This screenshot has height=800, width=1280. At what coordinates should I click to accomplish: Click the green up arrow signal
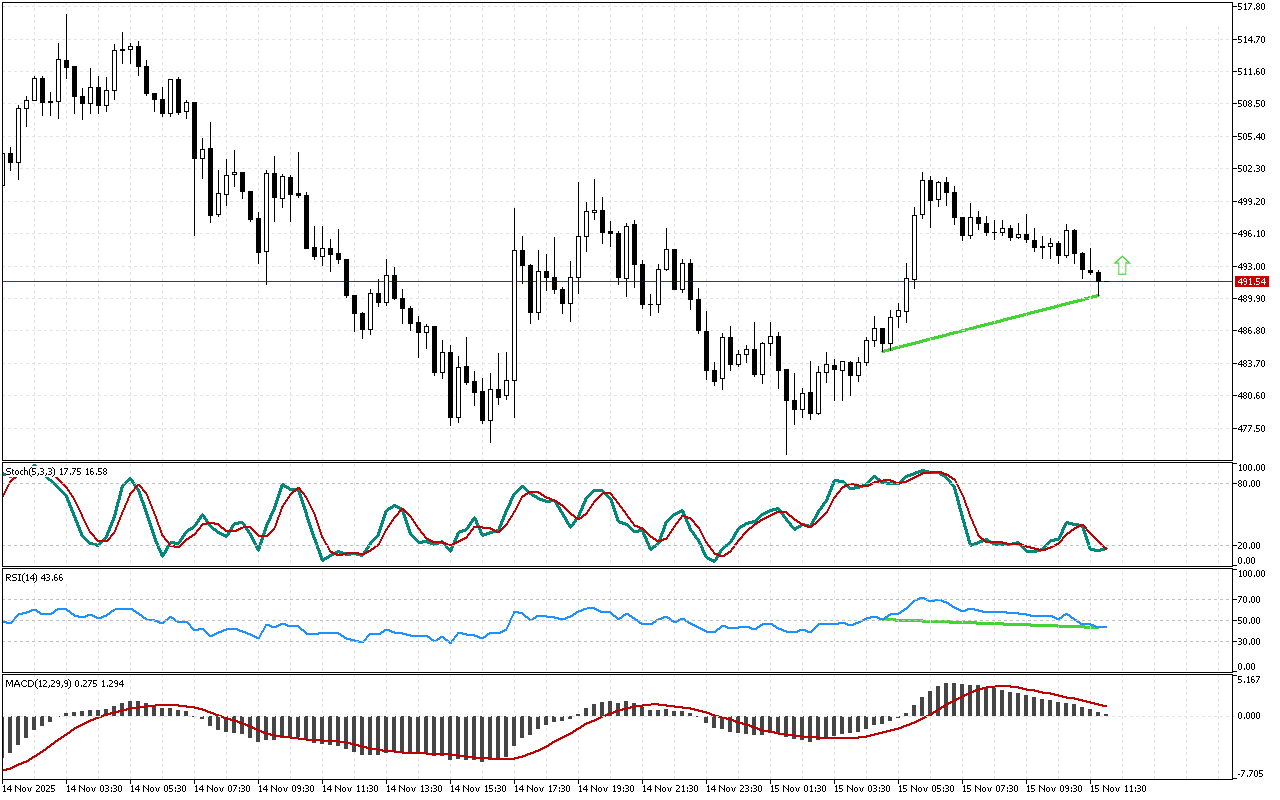pyautogui.click(x=1122, y=265)
